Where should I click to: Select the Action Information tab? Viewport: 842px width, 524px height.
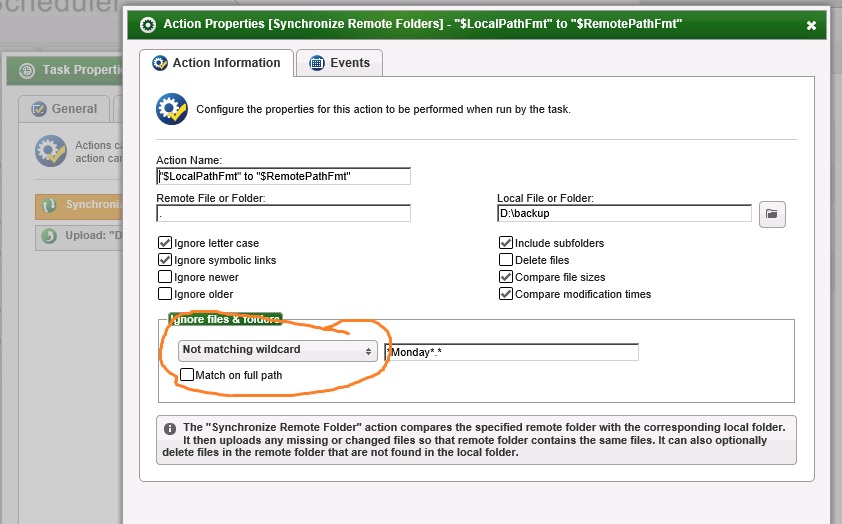click(x=216, y=63)
